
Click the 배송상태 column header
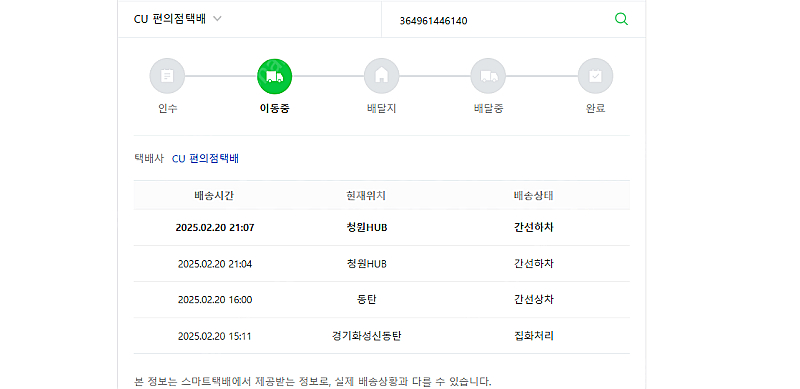coord(534,196)
